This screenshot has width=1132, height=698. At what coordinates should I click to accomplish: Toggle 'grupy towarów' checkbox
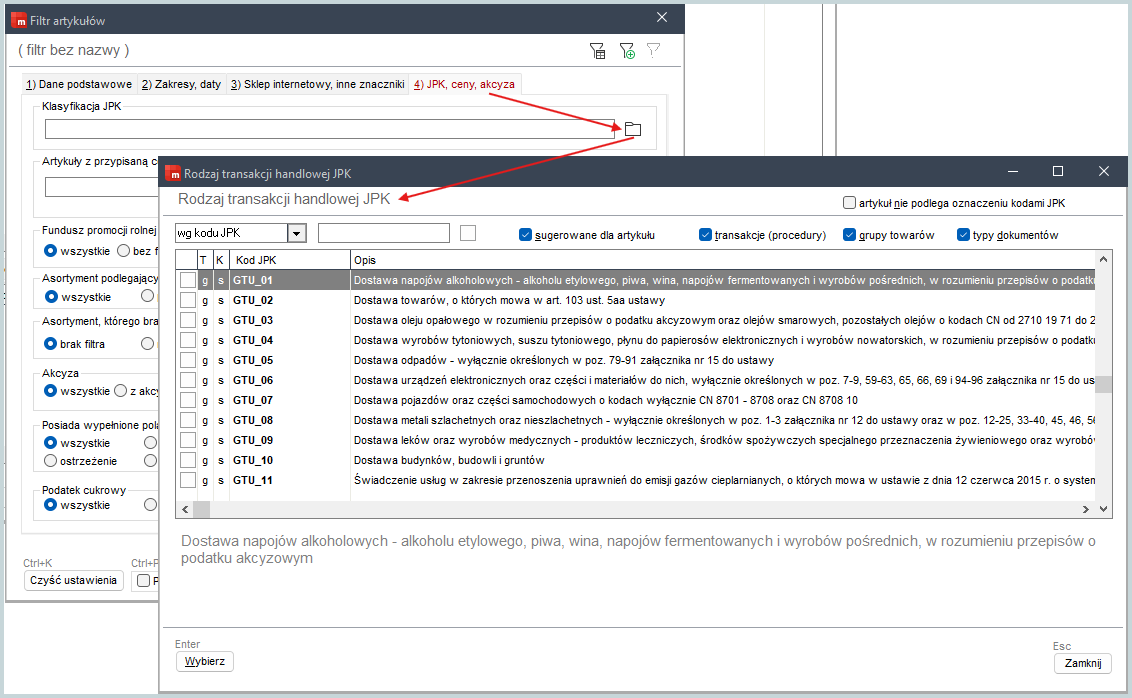(850, 235)
